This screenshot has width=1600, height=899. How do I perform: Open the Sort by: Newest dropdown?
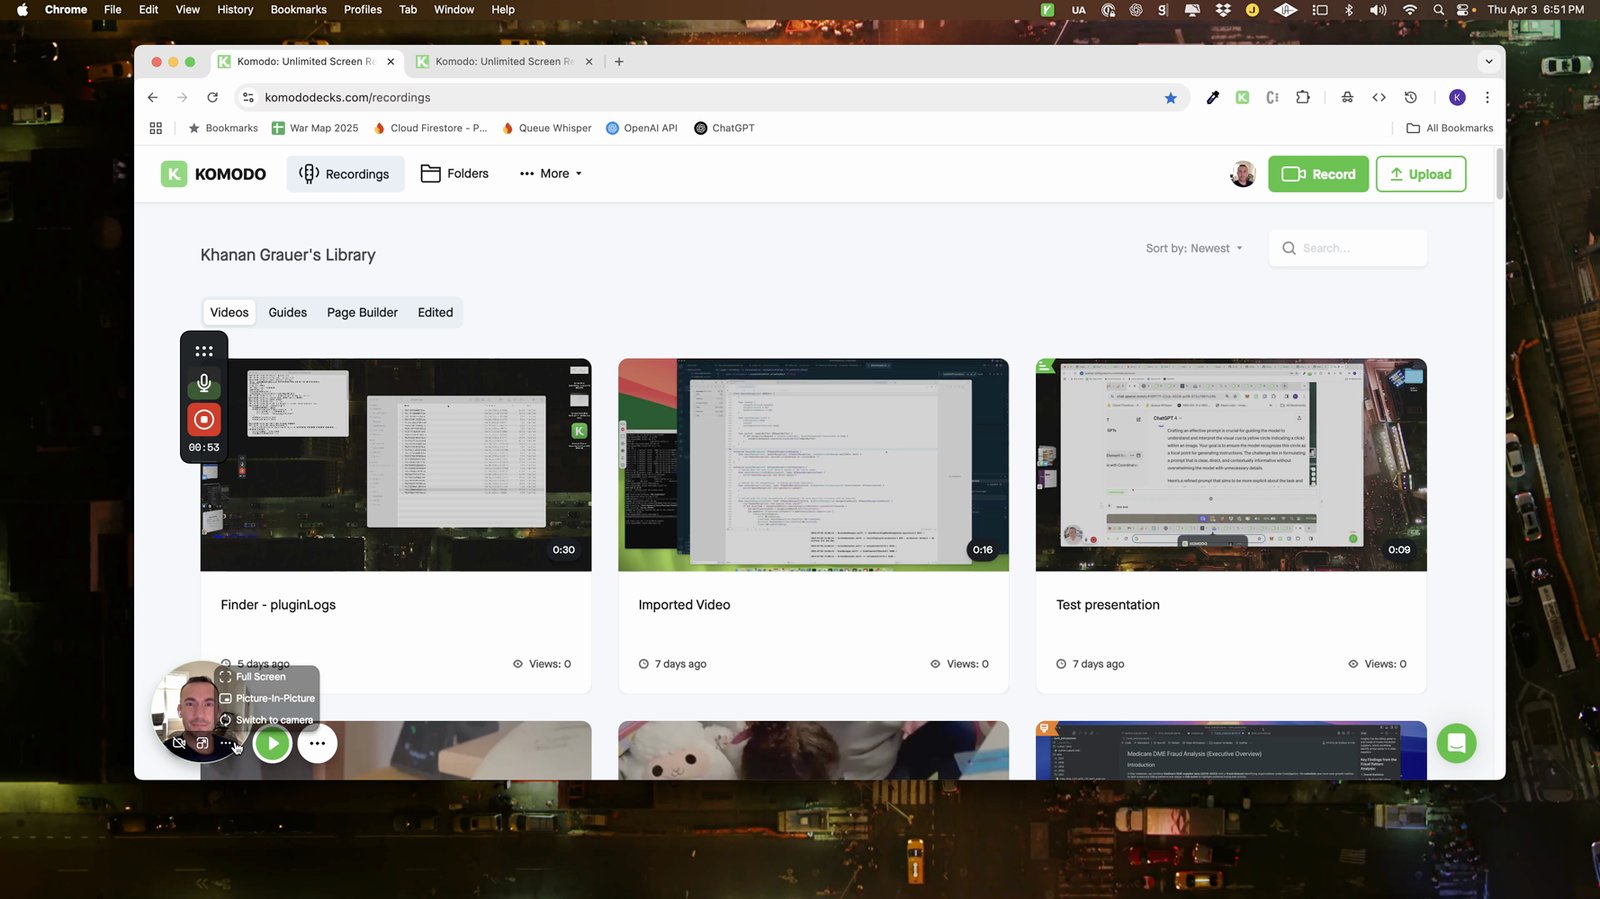[x=1194, y=248]
